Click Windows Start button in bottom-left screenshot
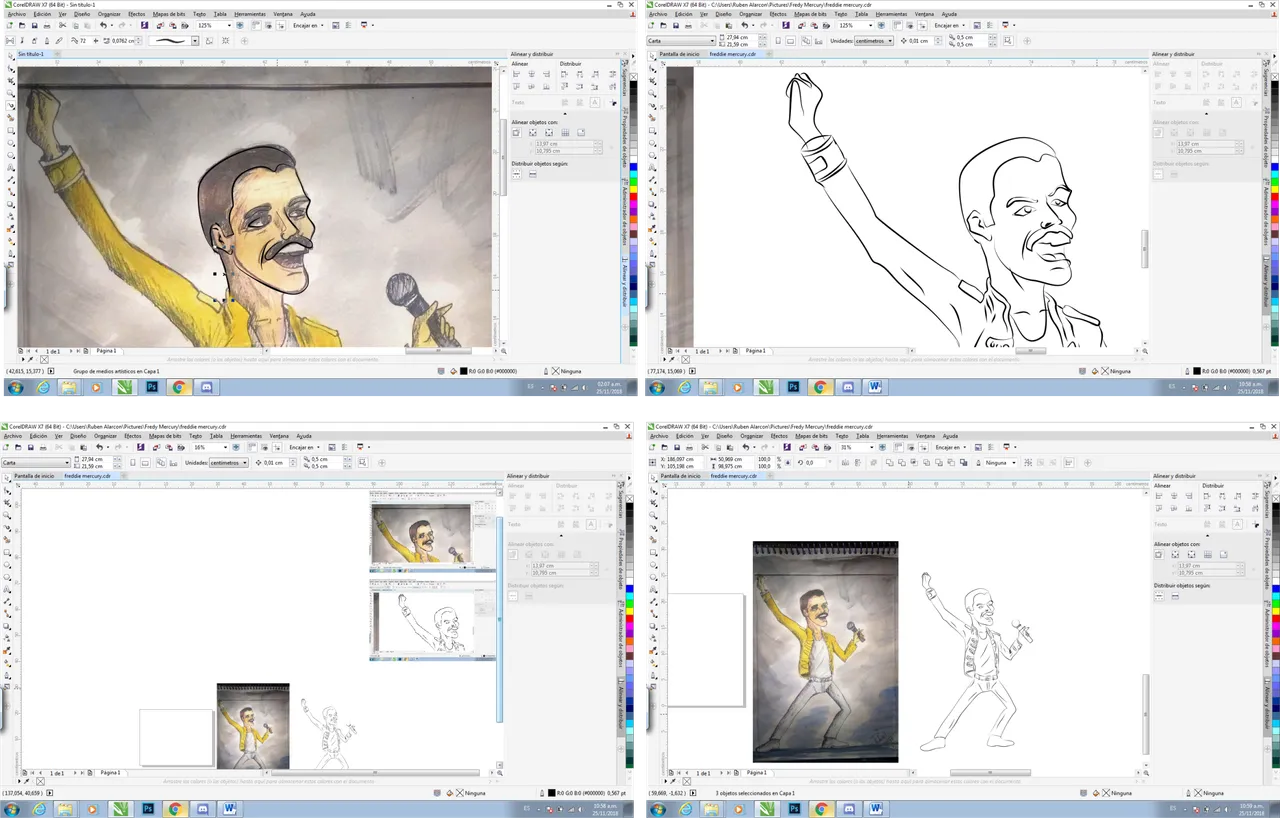This screenshot has height=818, width=1280. point(14,807)
